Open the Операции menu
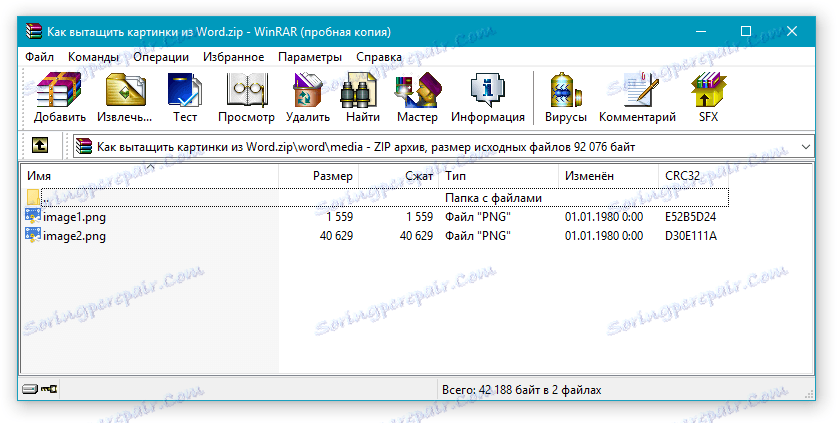The width and height of the screenshot is (837, 423). click(x=161, y=57)
